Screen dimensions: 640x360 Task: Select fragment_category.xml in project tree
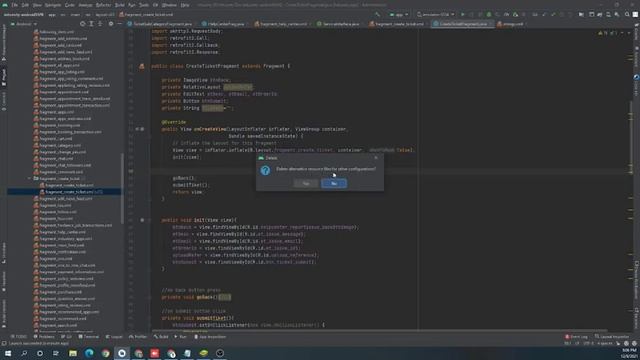57,145
